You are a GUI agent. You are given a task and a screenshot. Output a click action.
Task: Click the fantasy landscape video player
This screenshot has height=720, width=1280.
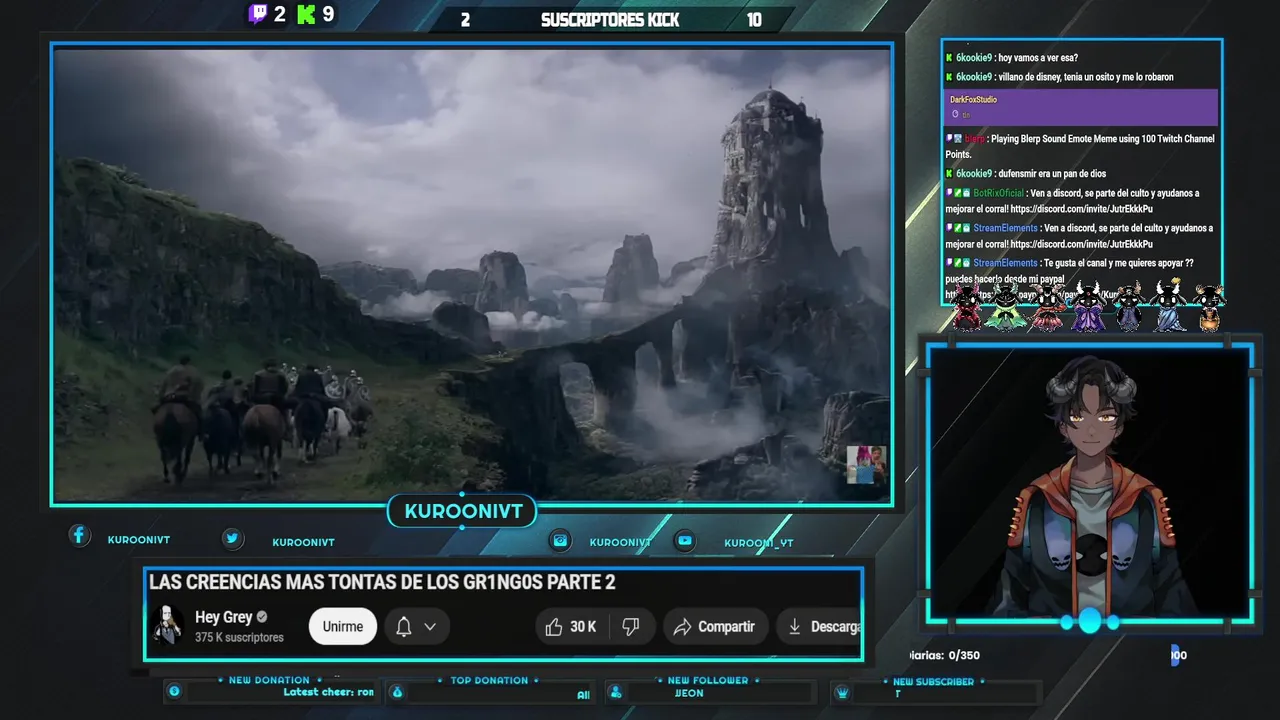click(x=472, y=274)
